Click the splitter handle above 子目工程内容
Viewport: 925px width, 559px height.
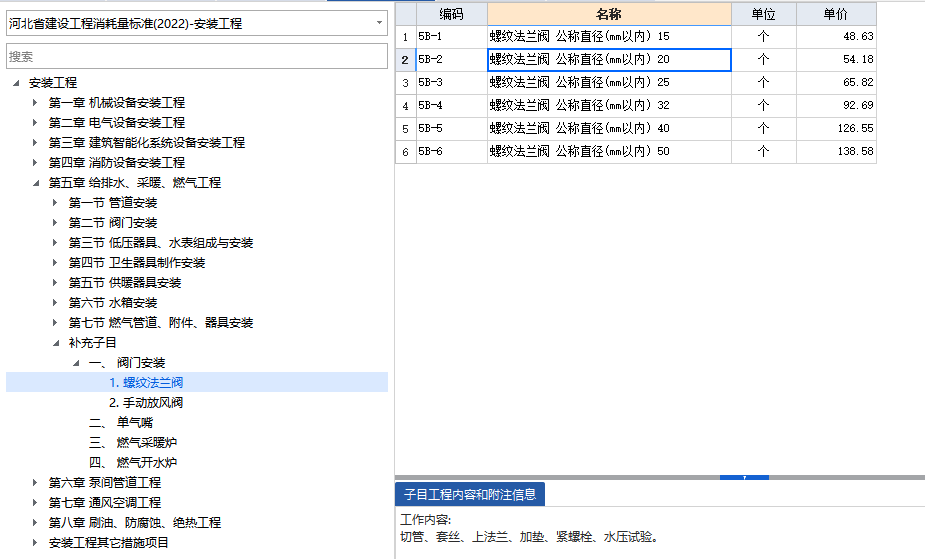tap(744, 478)
